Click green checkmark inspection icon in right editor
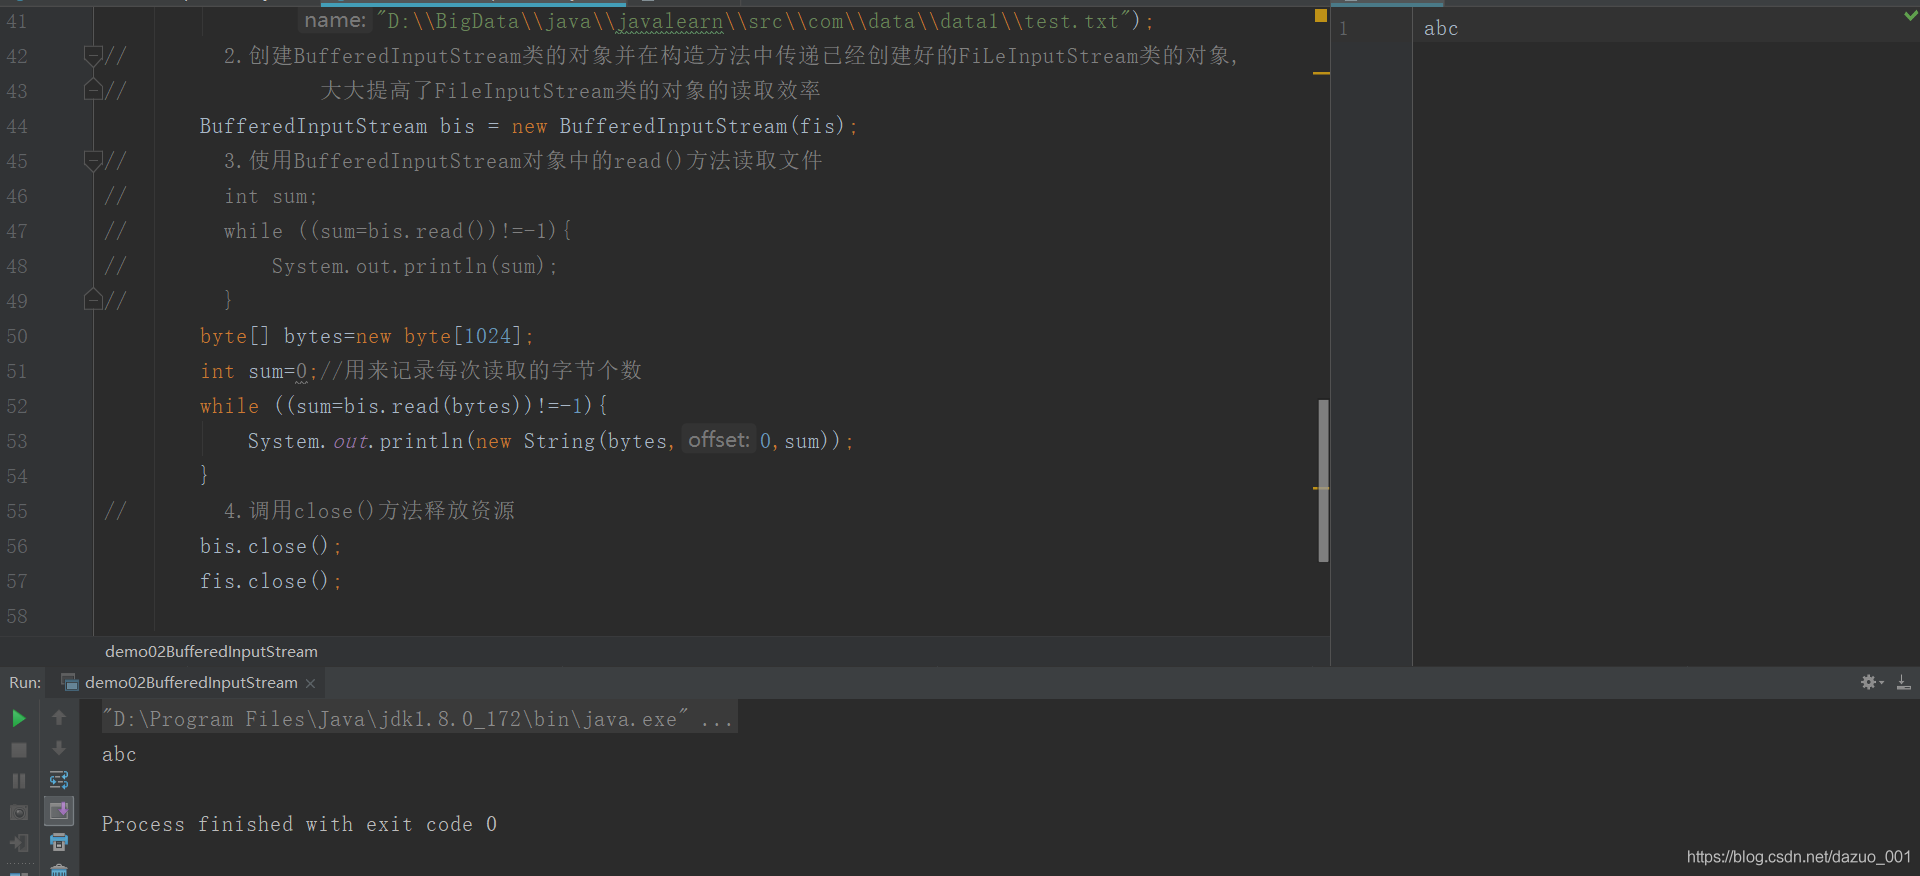The height and width of the screenshot is (876, 1920). coord(1911,15)
